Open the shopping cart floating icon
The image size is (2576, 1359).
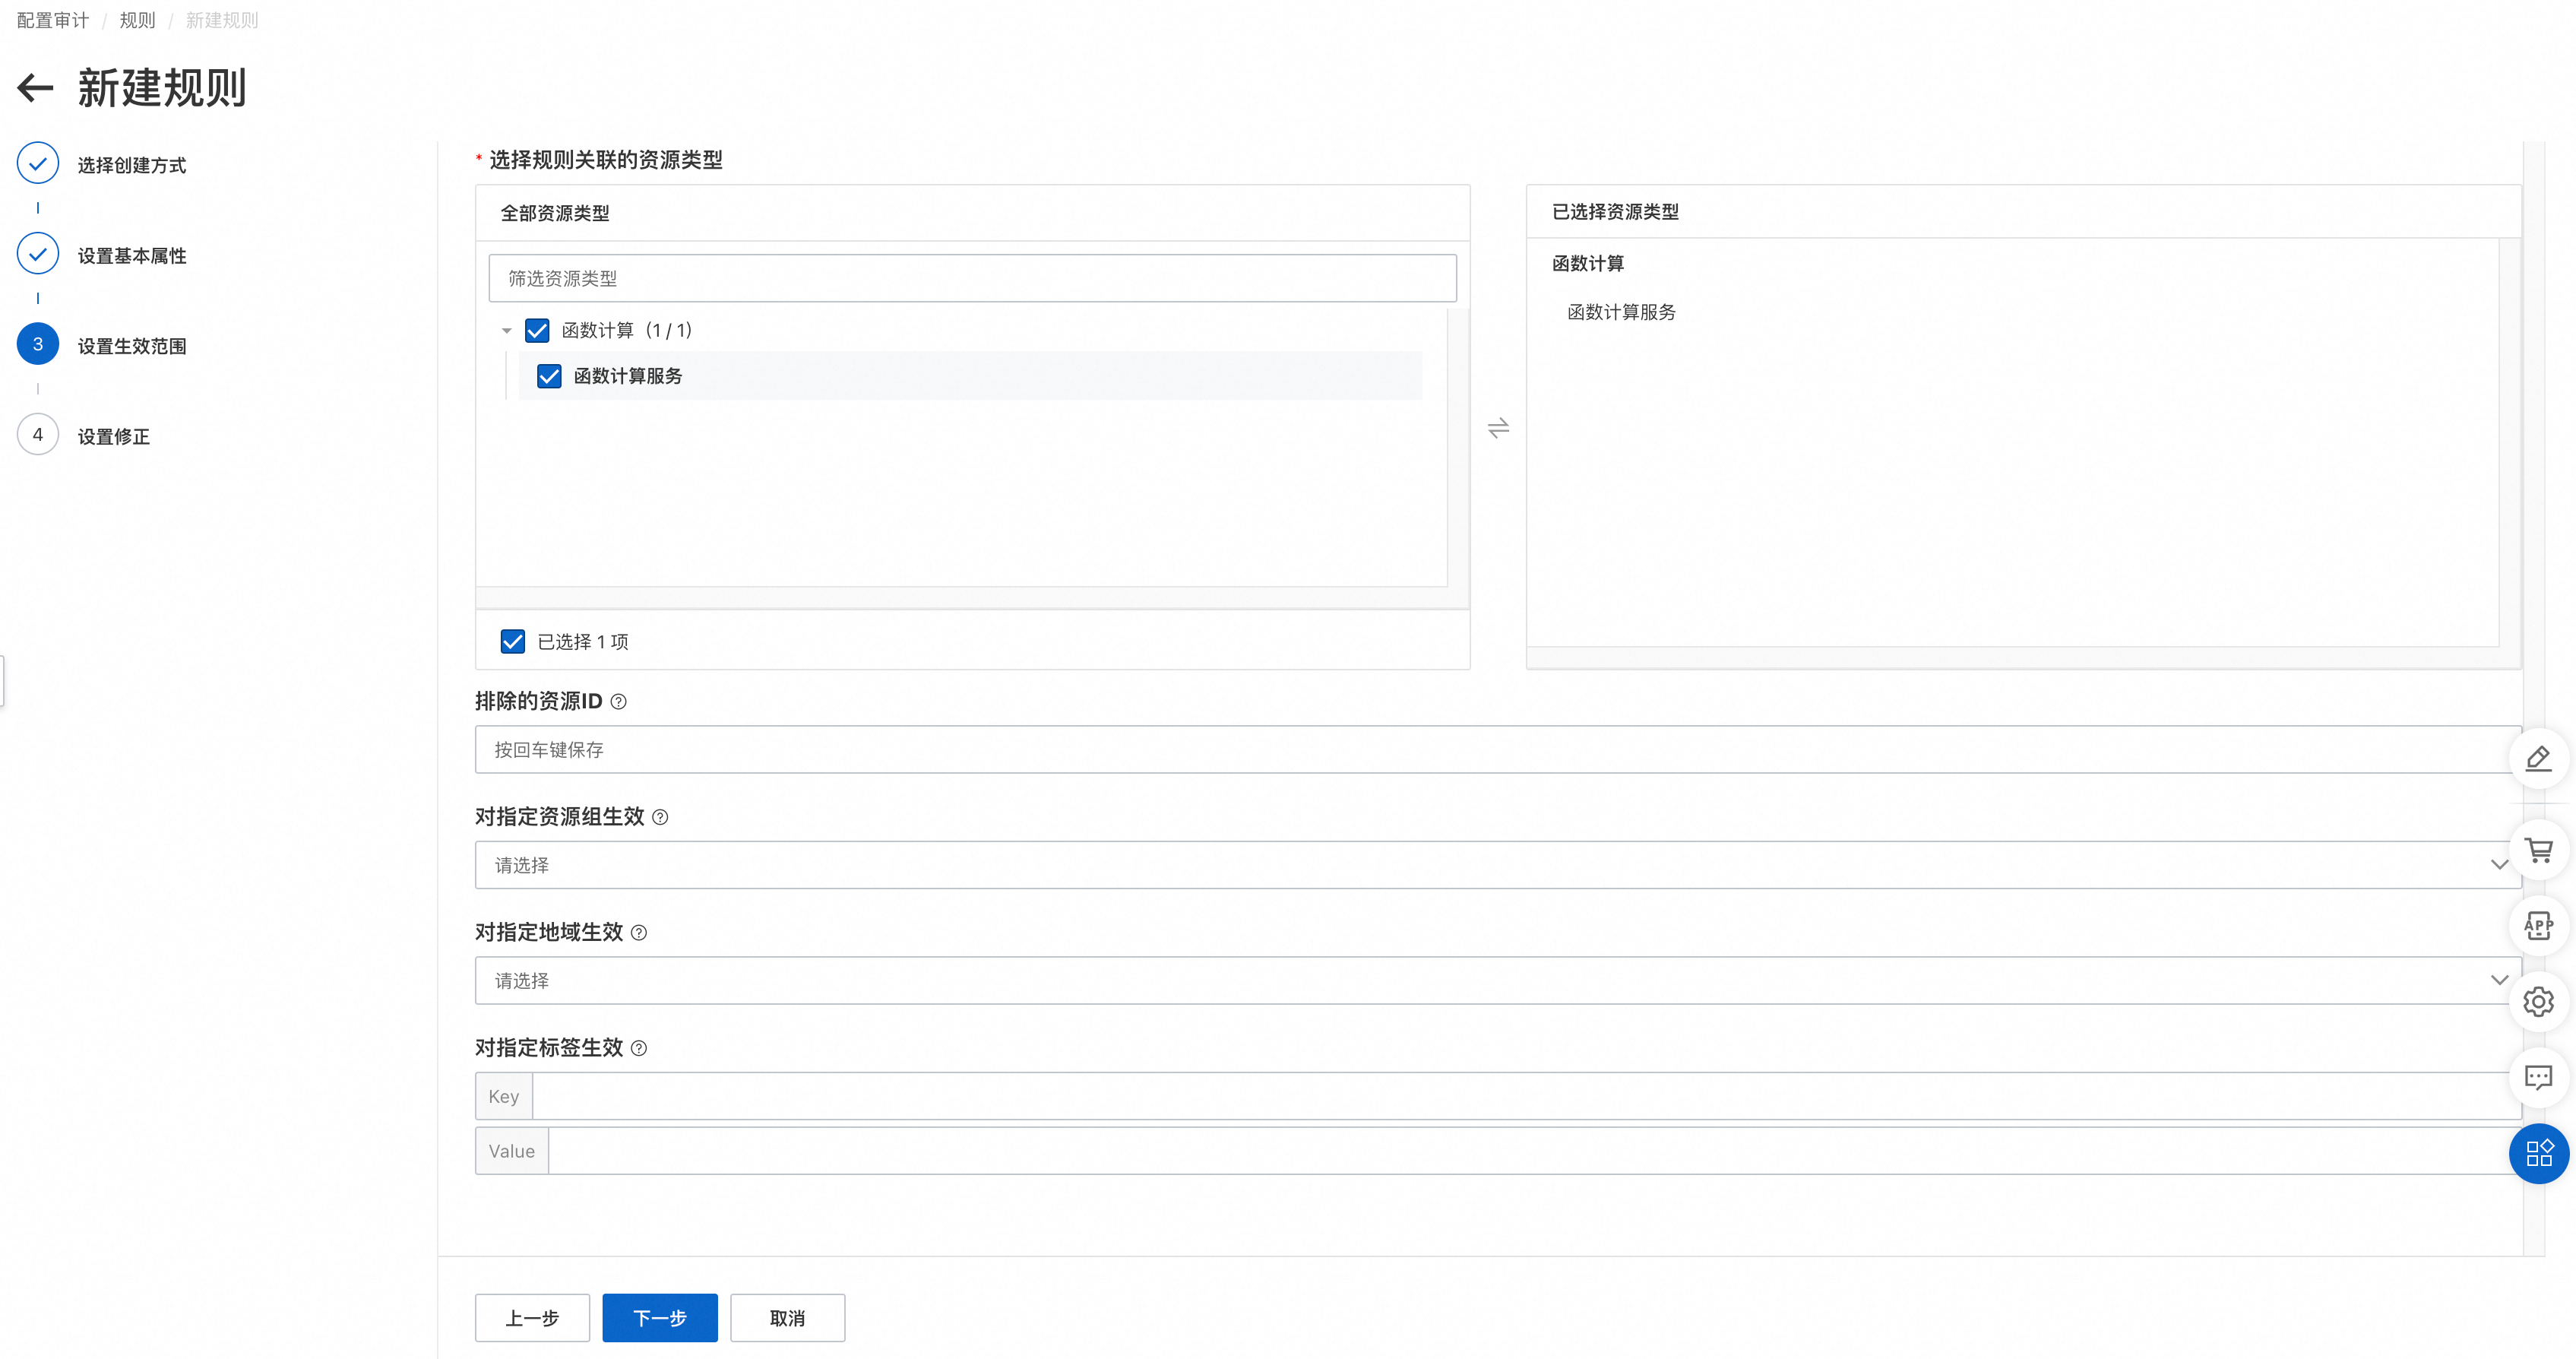[x=2538, y=850]
